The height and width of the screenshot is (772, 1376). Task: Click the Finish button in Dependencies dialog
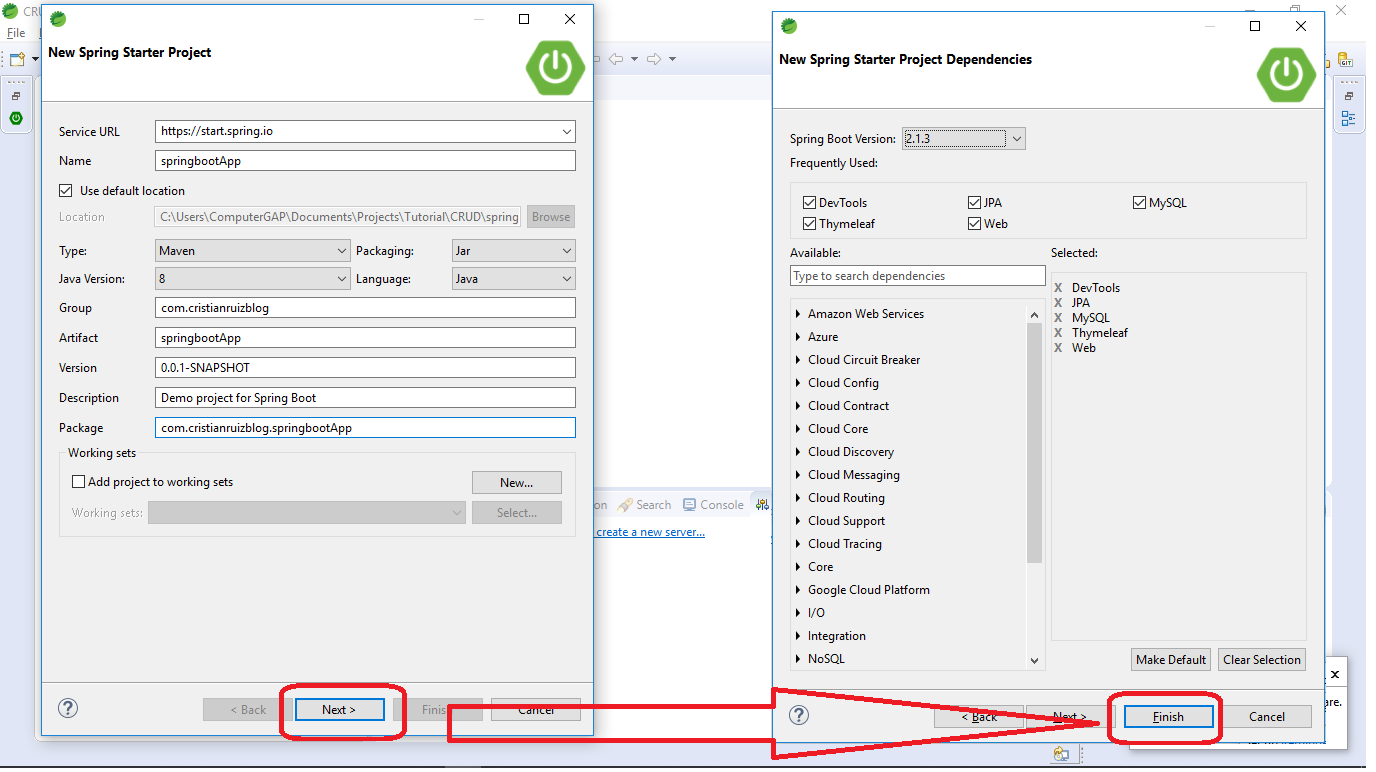coord(1168,716)
